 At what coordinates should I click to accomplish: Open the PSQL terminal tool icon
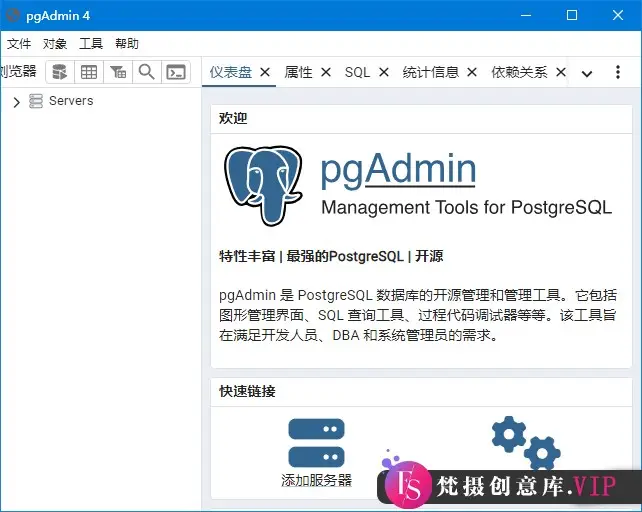176,72
